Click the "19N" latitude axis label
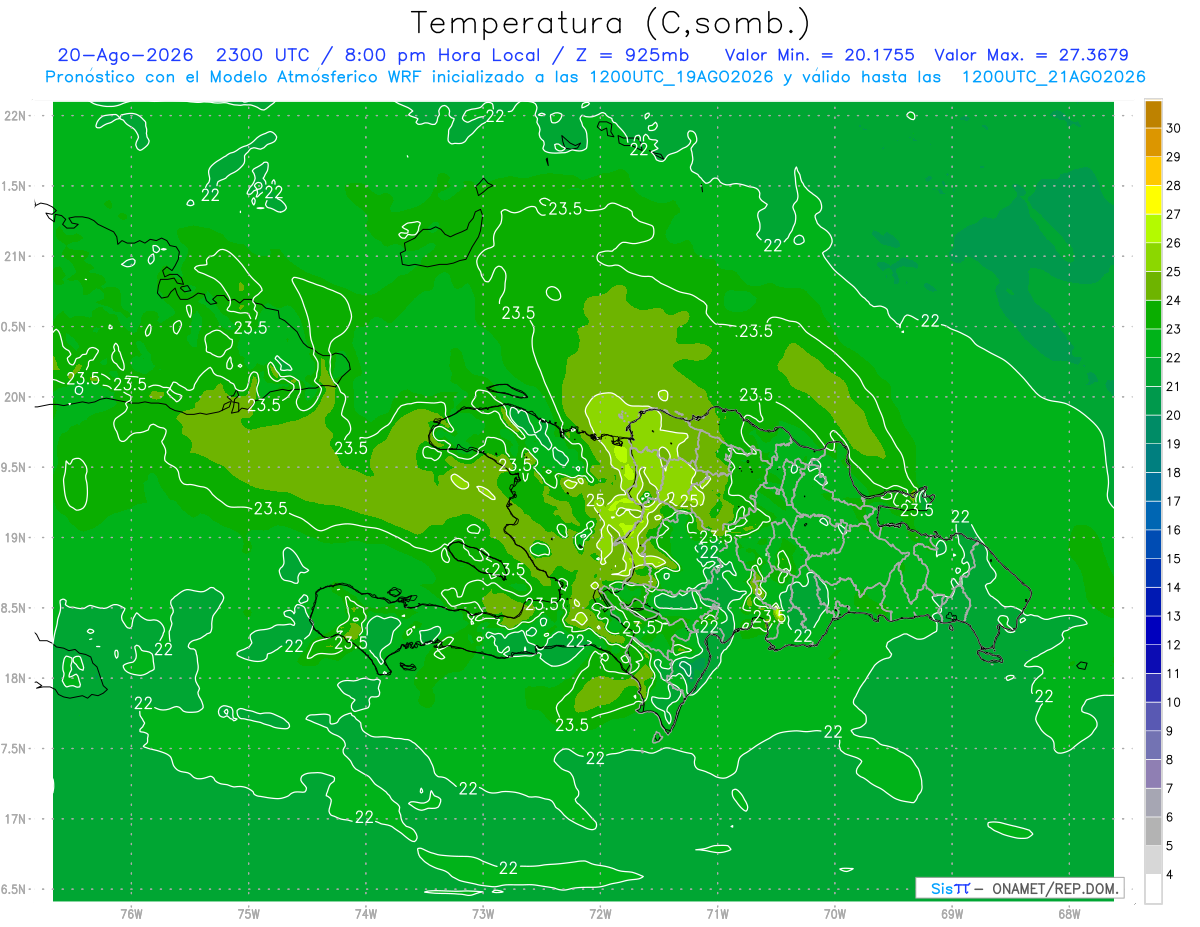 [x=17, y=537]
